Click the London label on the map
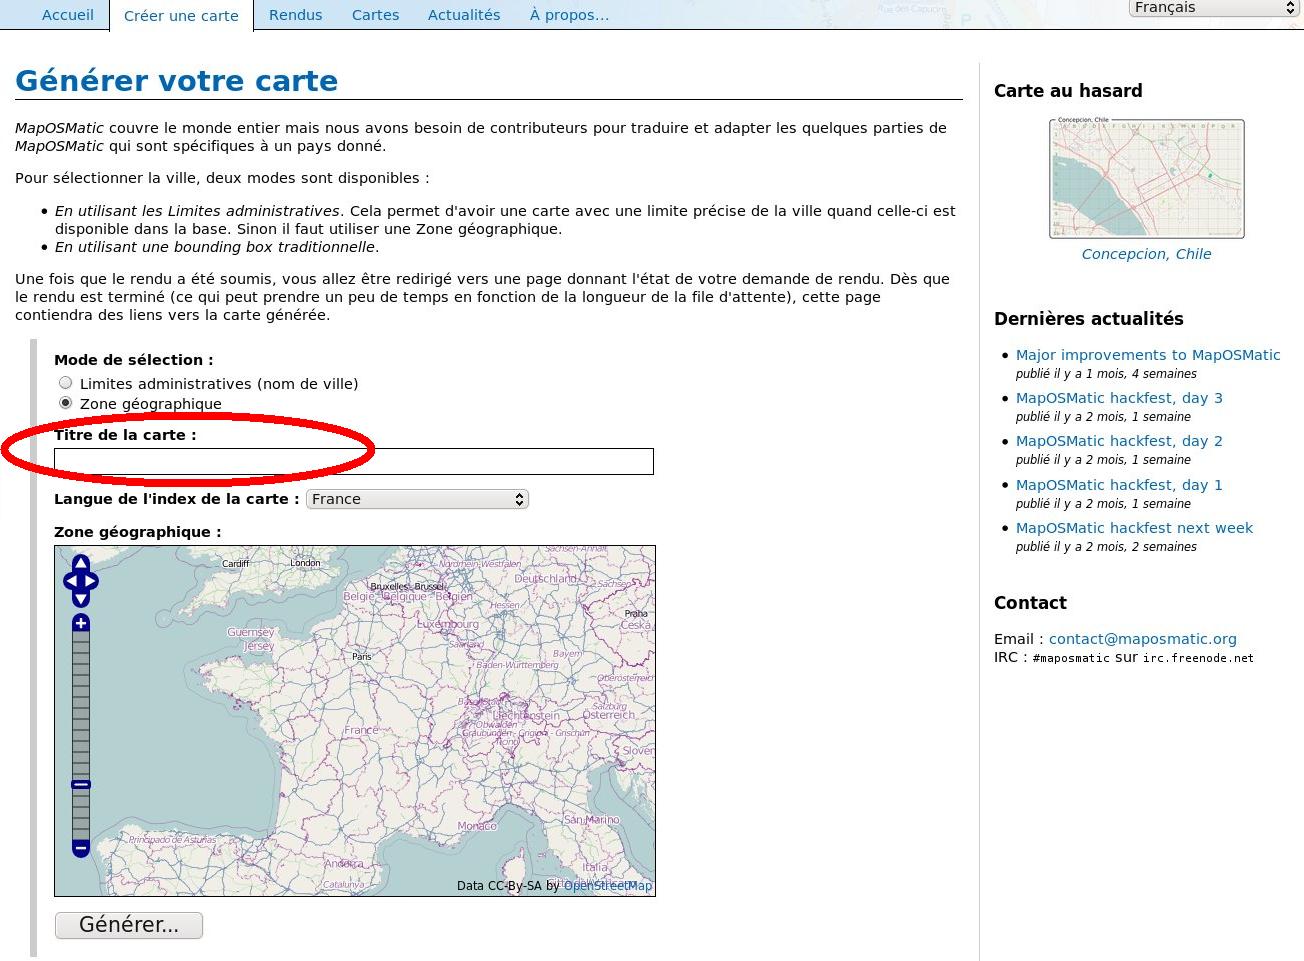1304x961 pixels. 305,563
